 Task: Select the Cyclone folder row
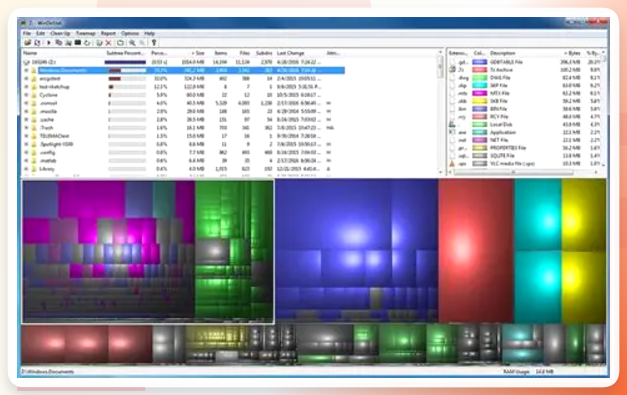click(x=183, y=95)
